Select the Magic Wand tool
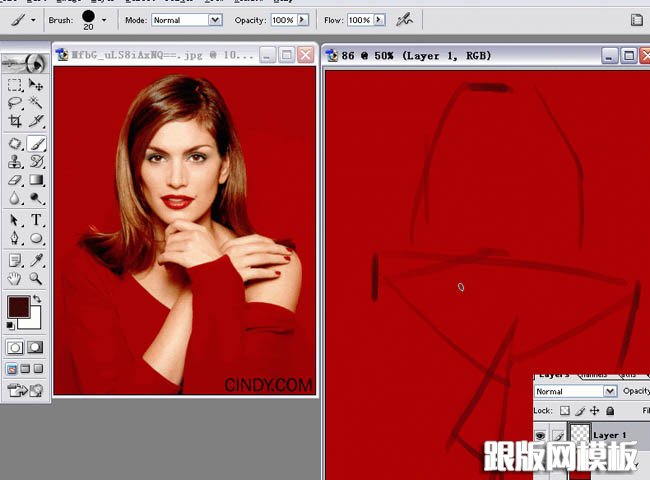This screenshot has width=650, height=480. 36,103
